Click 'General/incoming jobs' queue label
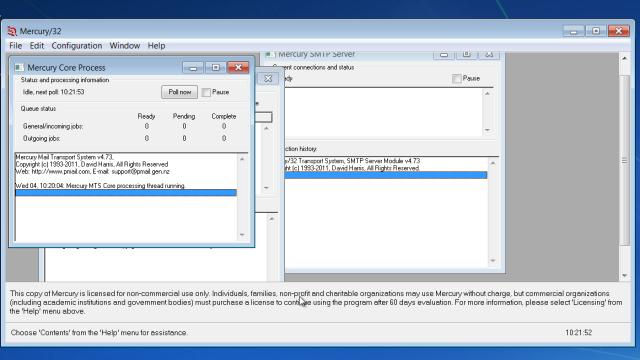The height and width of the screenshot is (360, 640). tap(53, 127)
